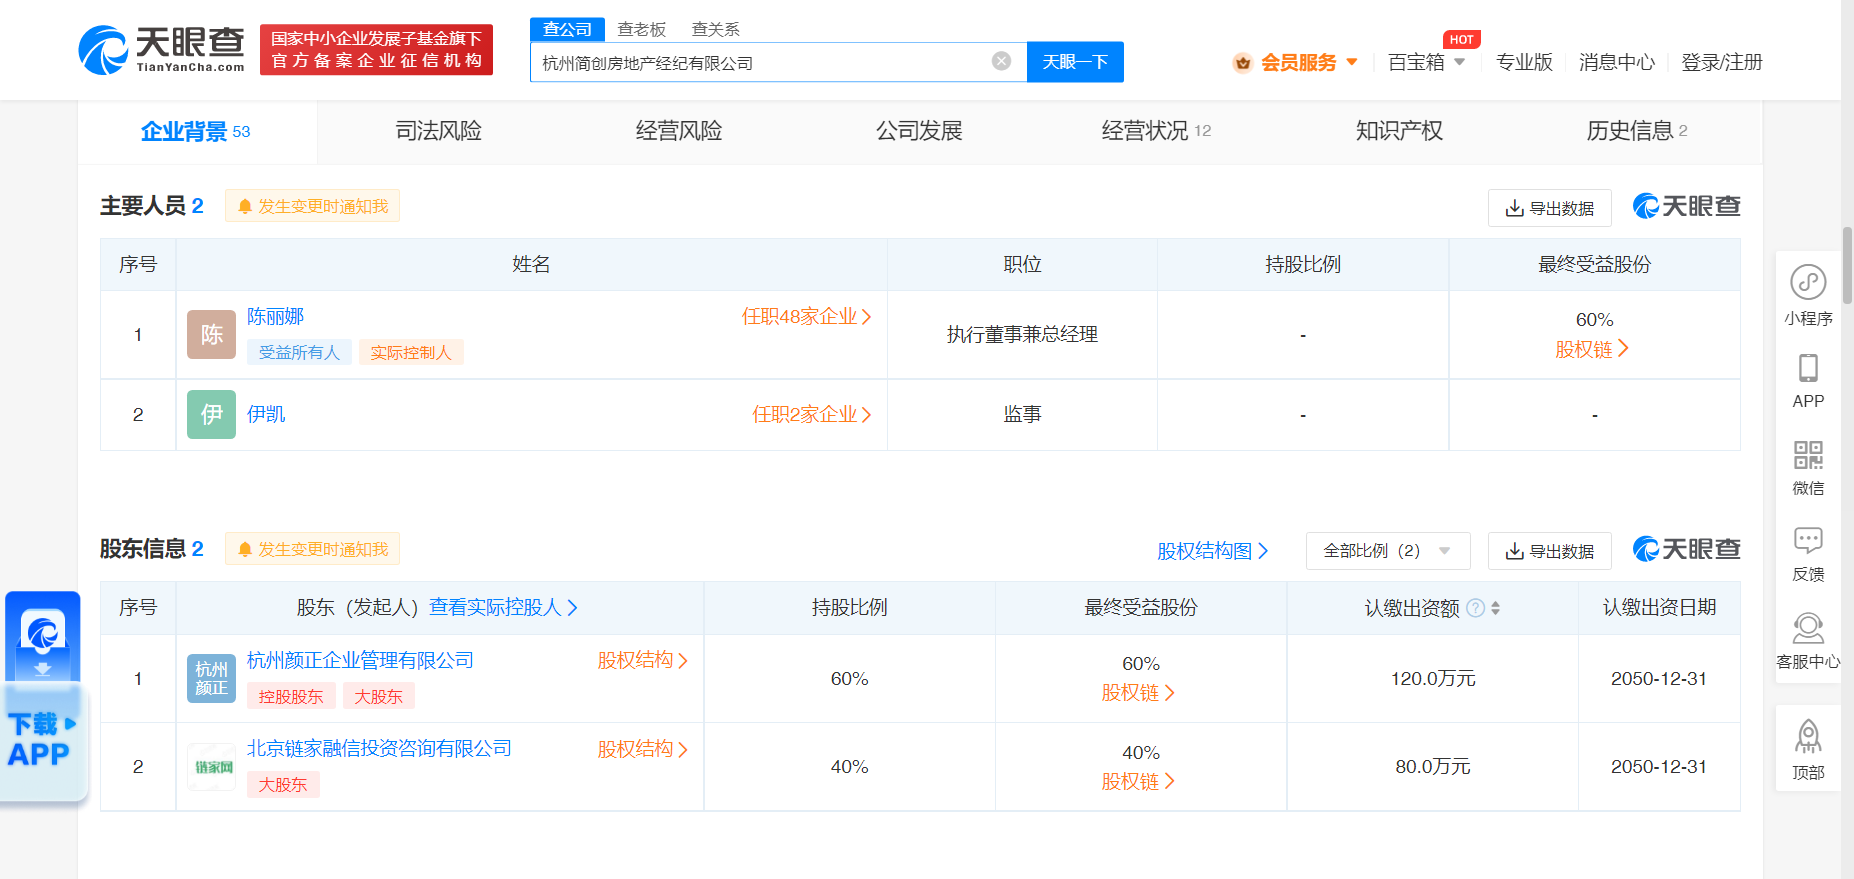Click help question-mark icon beside 认缴出资额
This screenshot has width=1854, height=879.
pos(1475,608)
